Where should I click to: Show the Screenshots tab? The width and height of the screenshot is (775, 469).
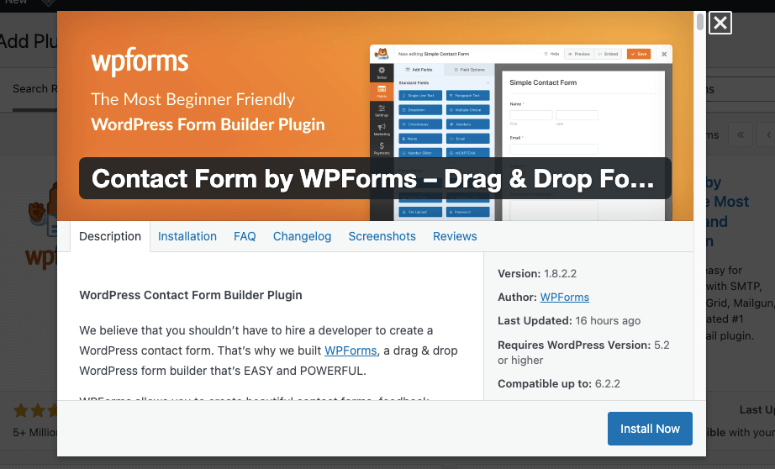point(382,236)
